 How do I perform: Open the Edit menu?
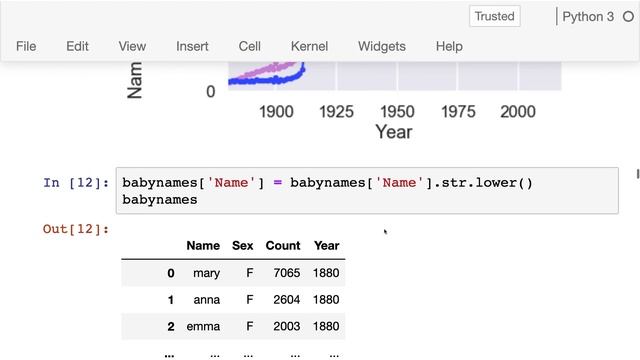coord(77,46)
